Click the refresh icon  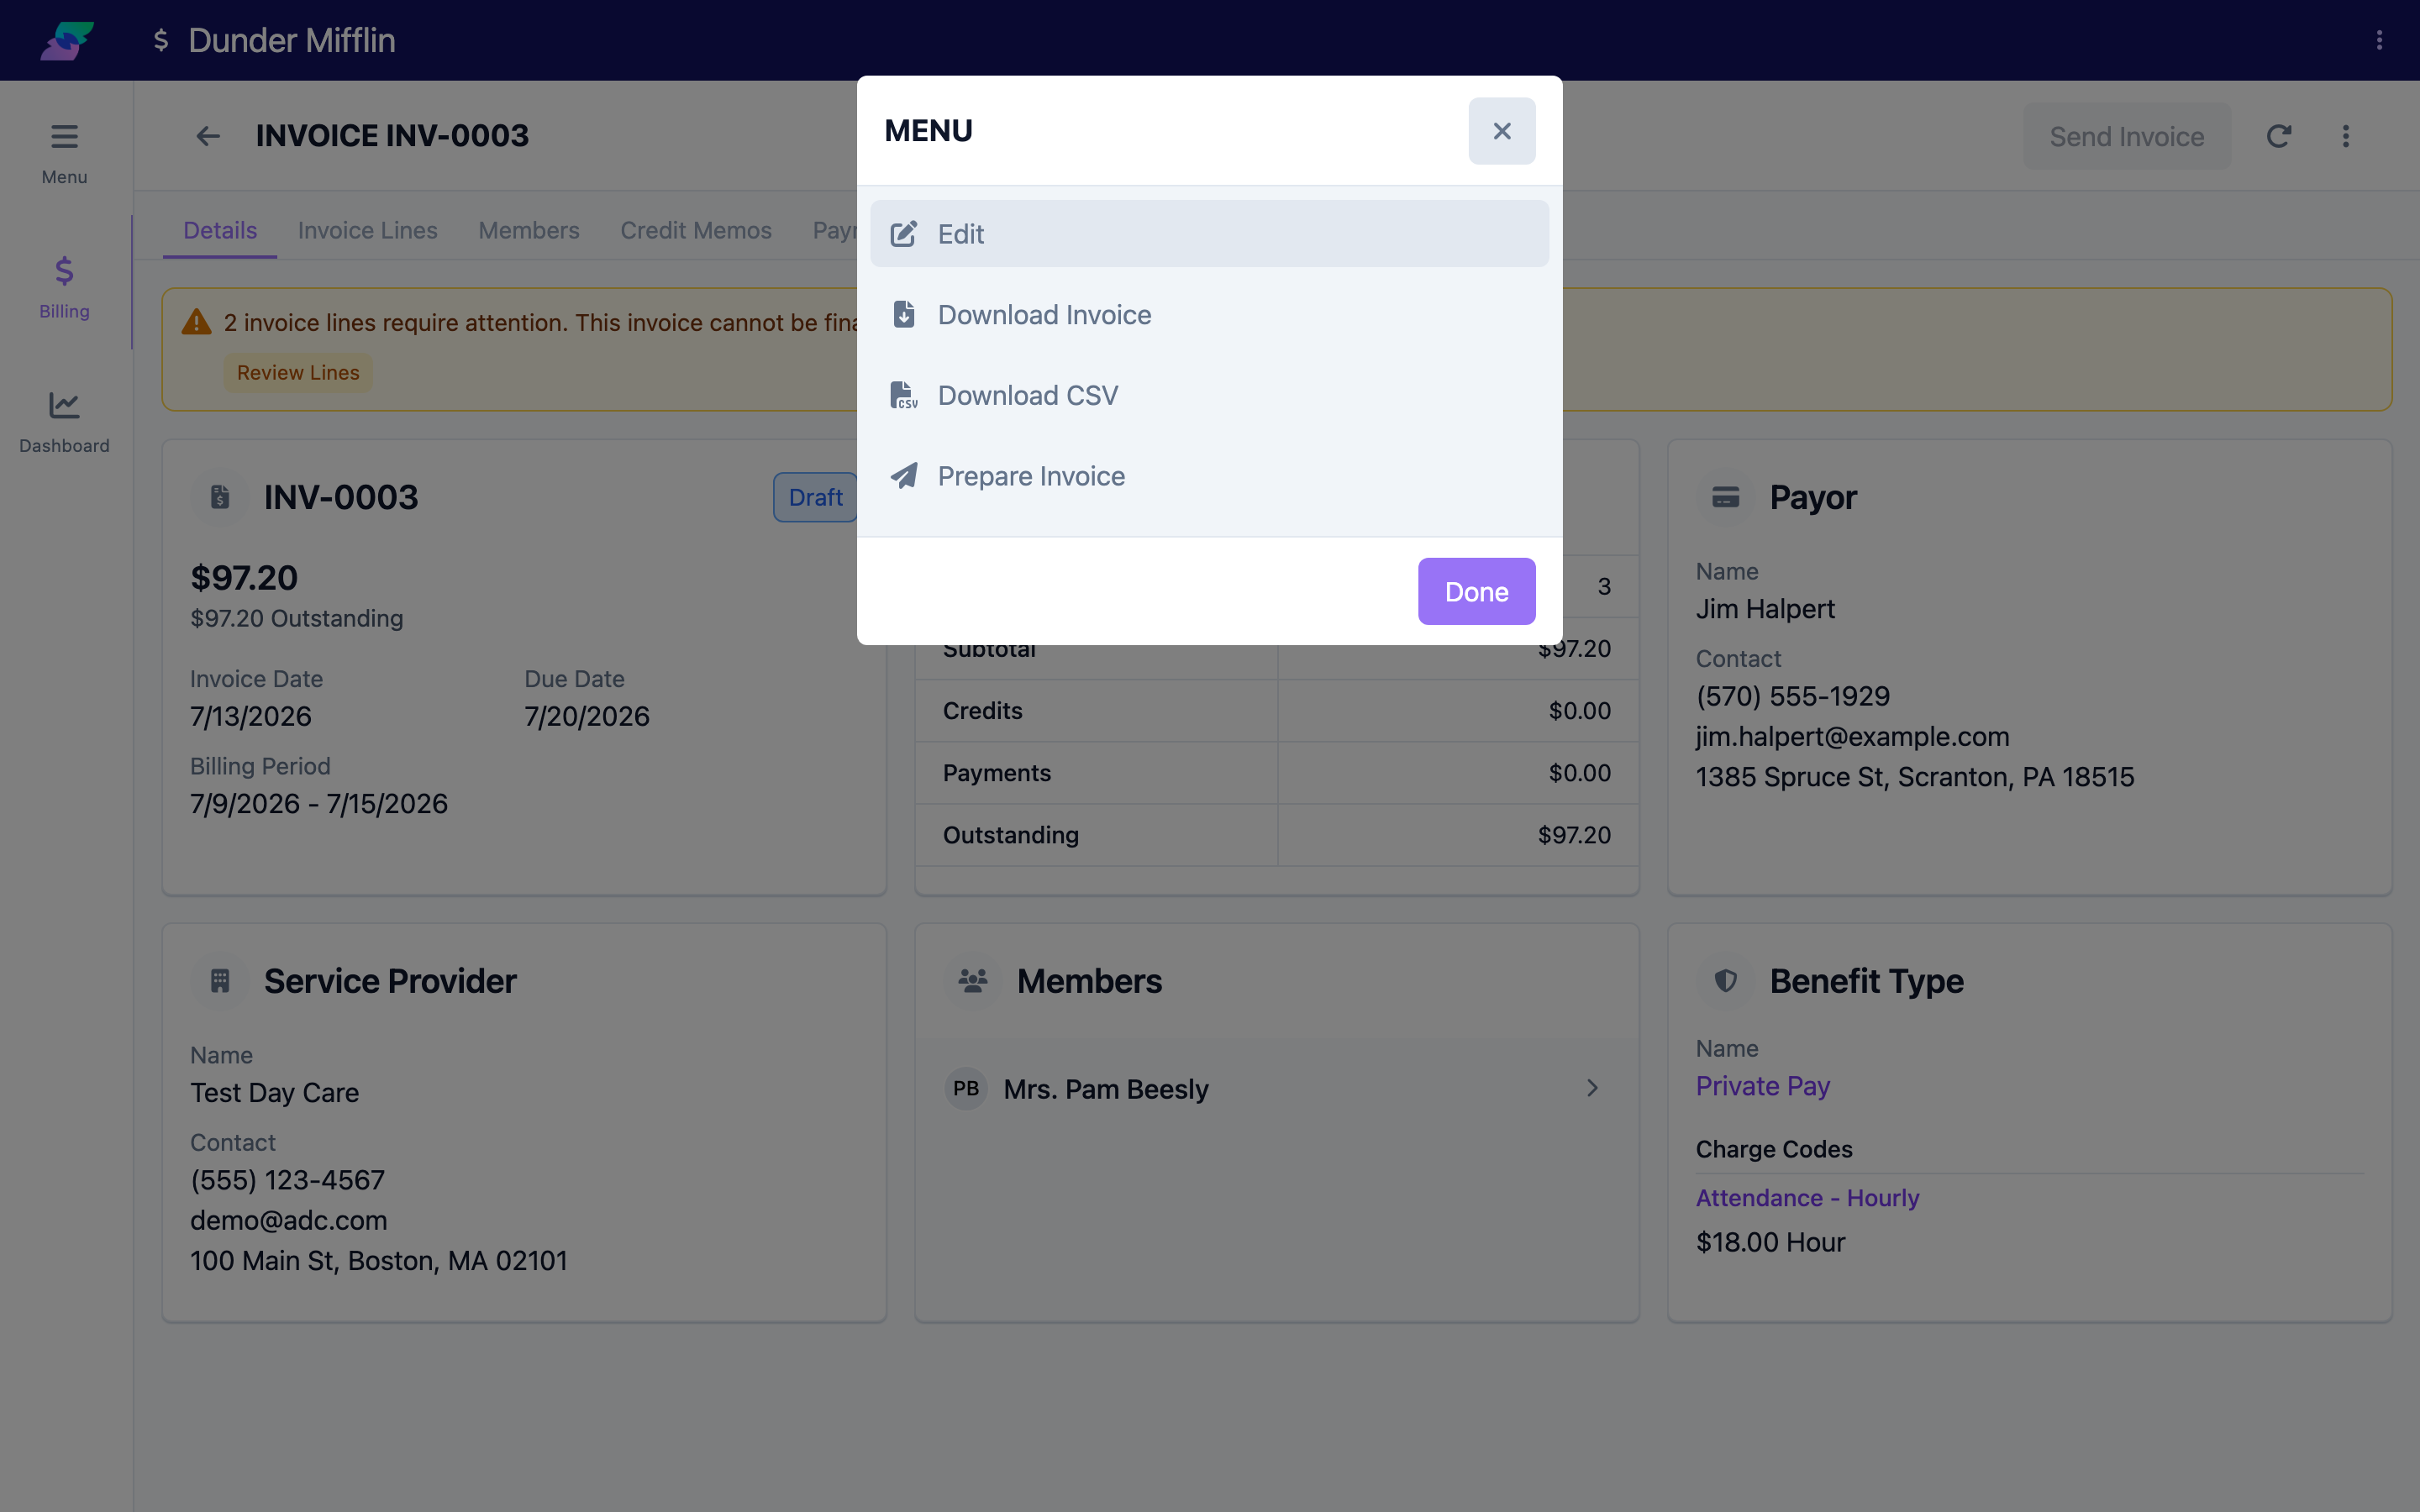tap(2278, 136)
